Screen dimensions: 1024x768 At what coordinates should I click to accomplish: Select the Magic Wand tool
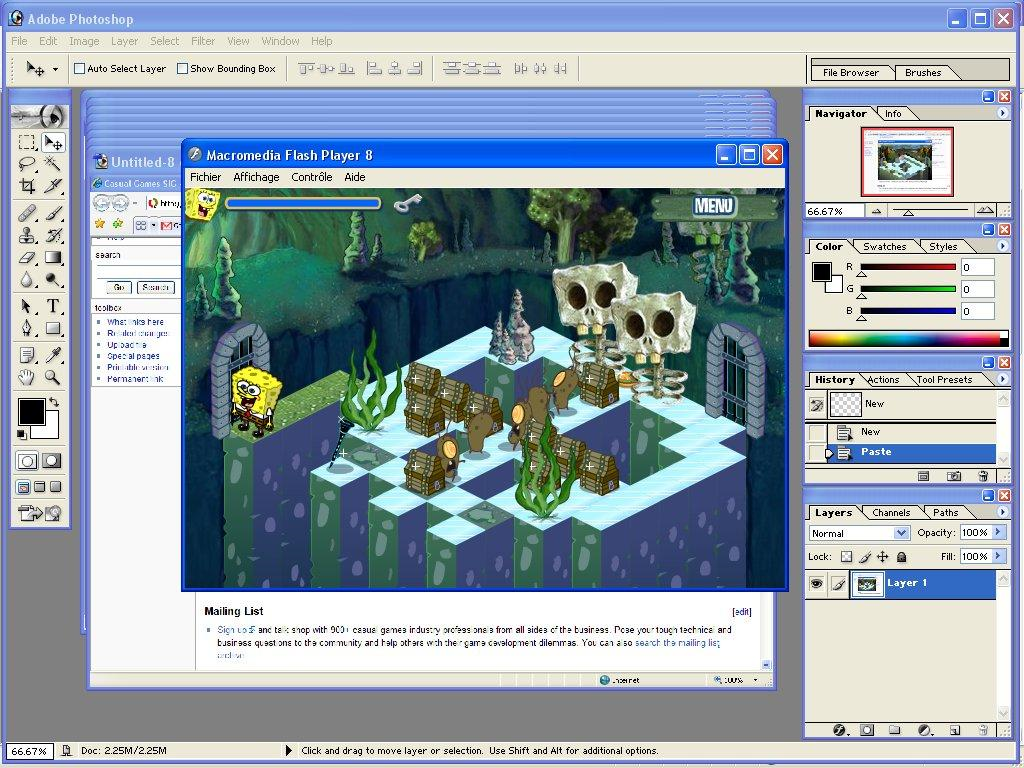53,163
